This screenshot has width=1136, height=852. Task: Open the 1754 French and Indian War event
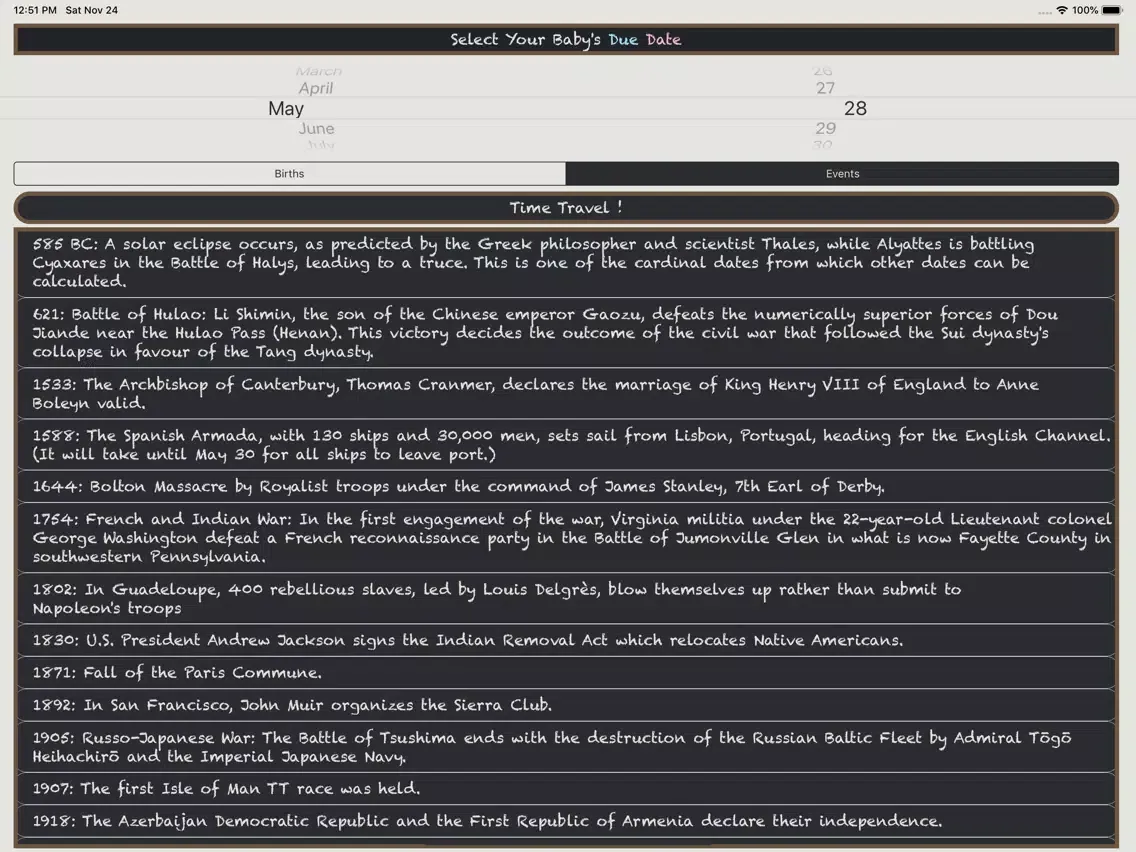tap(566, 538)
